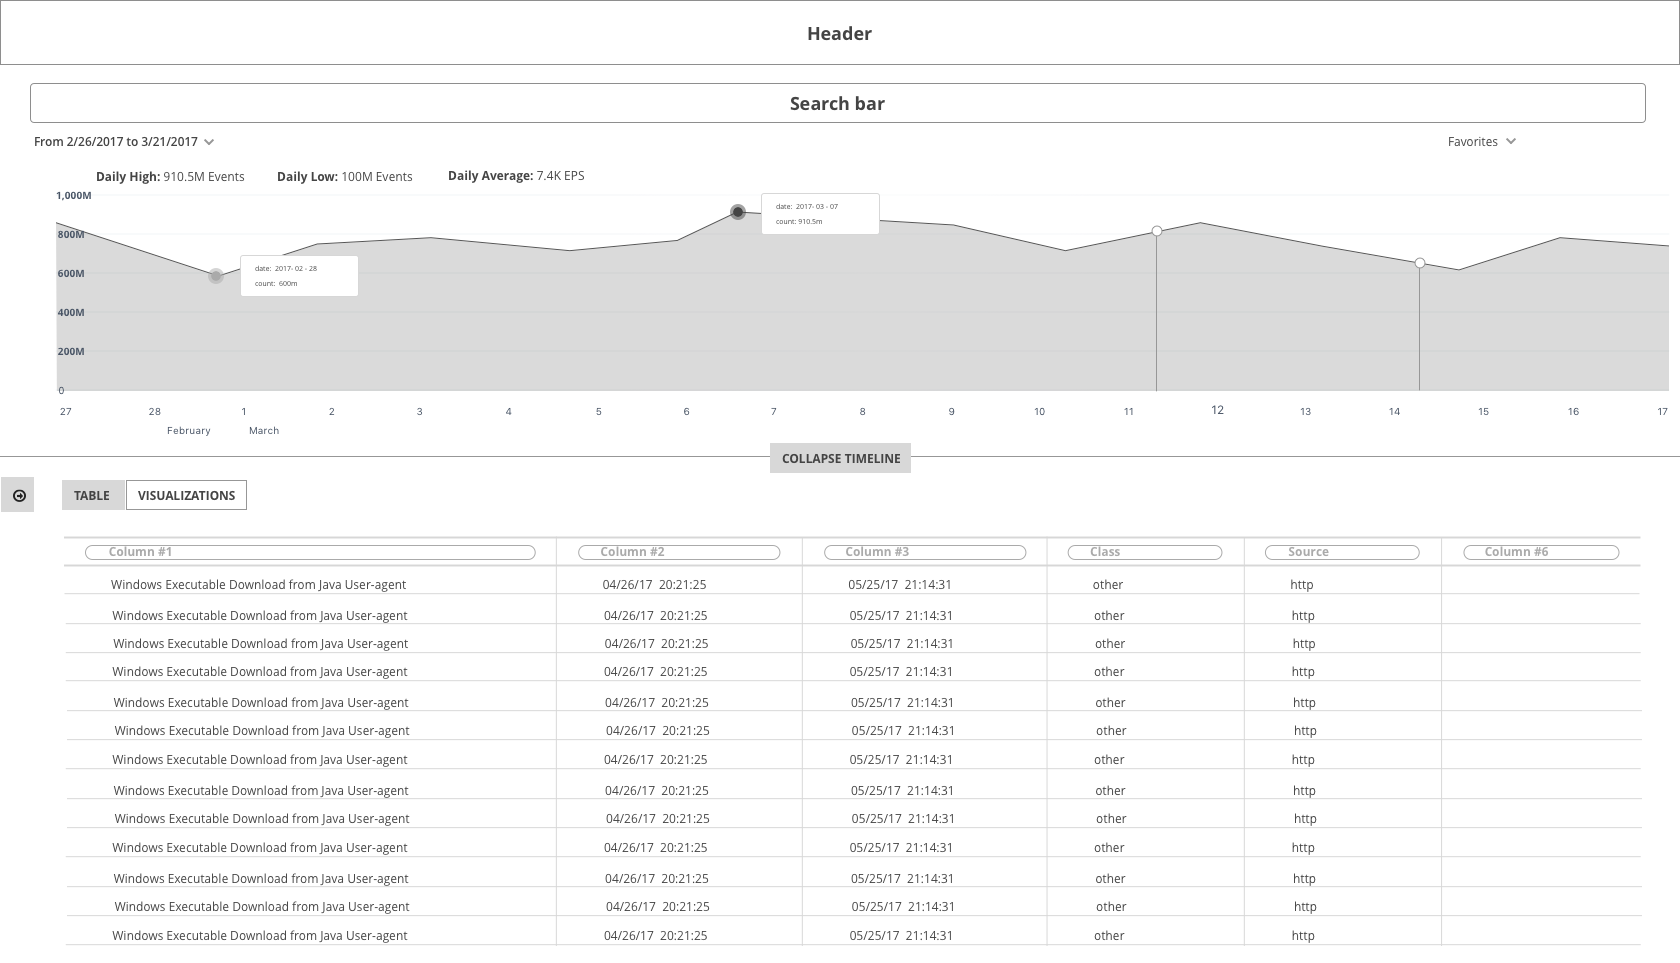Click the range handle near March 11
Screen dimensions: 1680x963
point(1157,231)
